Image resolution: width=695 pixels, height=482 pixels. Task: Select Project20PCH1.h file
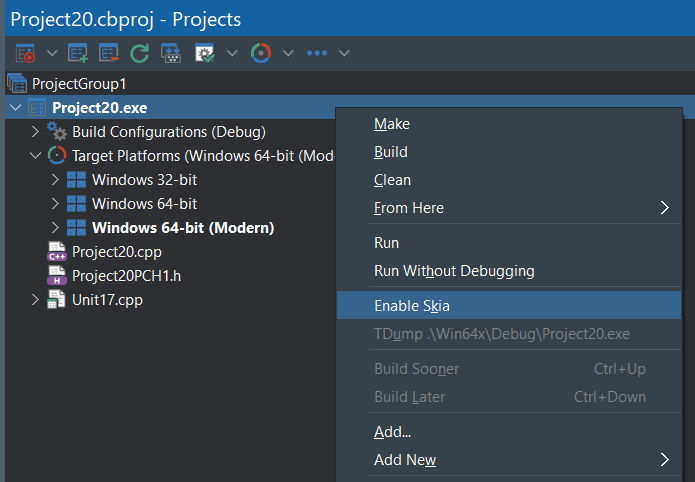click(x=126, y=276)
